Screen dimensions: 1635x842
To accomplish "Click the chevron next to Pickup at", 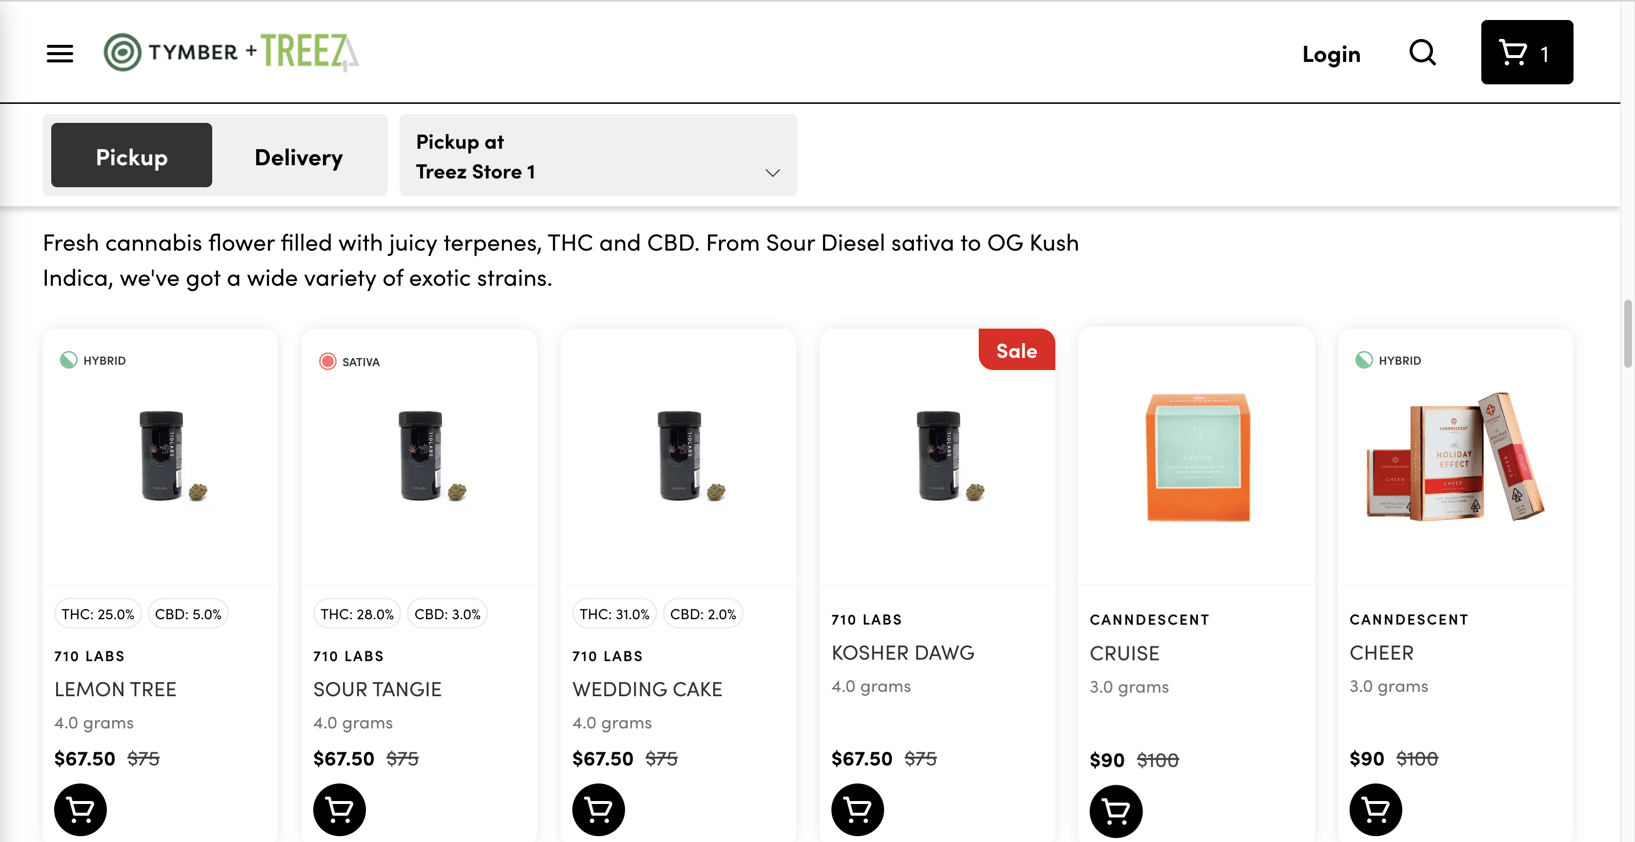I will coord(771,172).
